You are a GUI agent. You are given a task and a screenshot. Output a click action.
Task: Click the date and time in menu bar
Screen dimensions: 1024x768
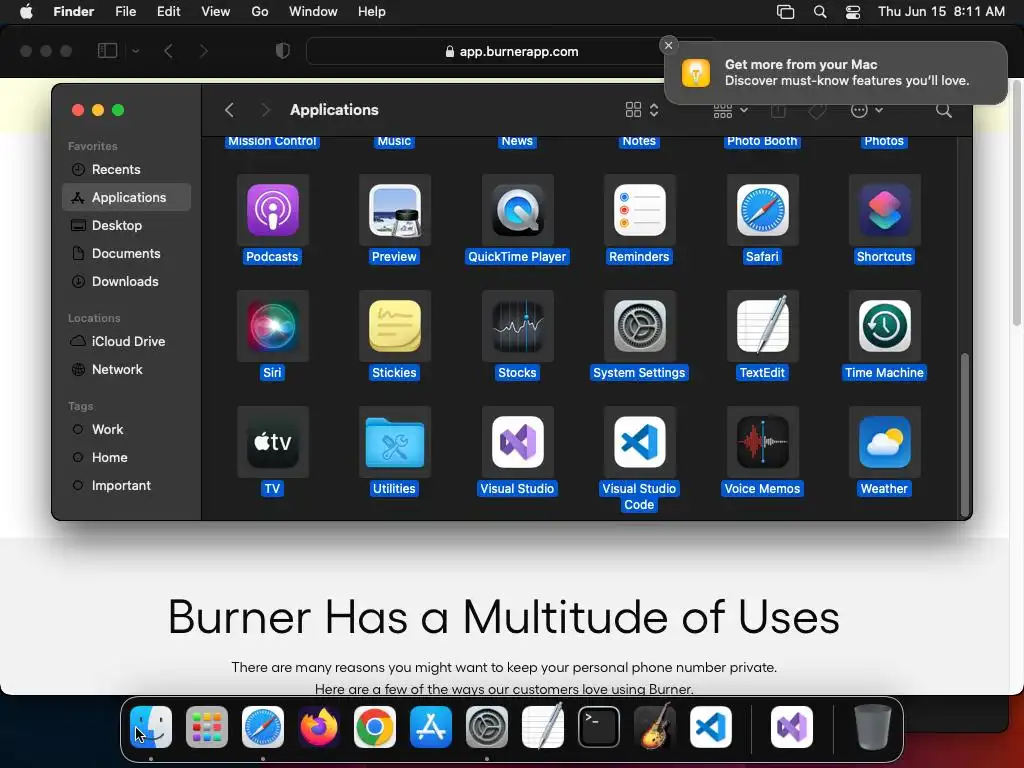coord(941,12)
